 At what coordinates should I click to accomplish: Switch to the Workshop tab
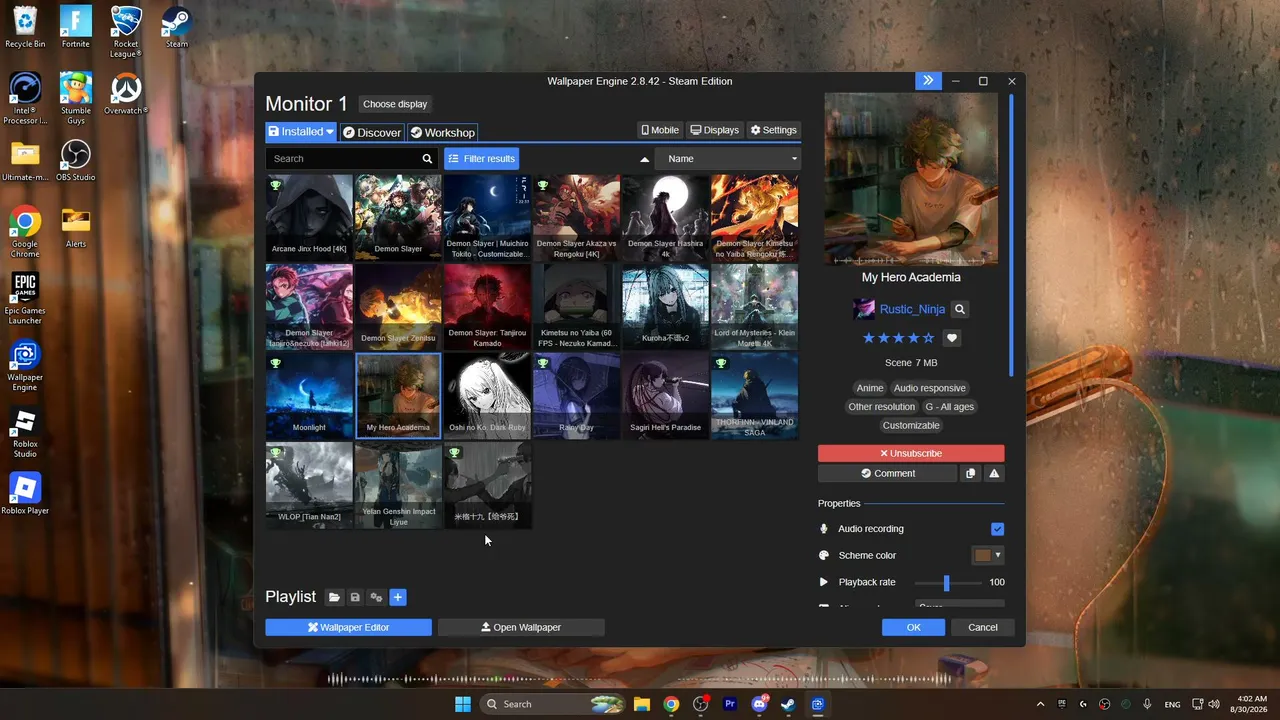[x=442, y=132]
